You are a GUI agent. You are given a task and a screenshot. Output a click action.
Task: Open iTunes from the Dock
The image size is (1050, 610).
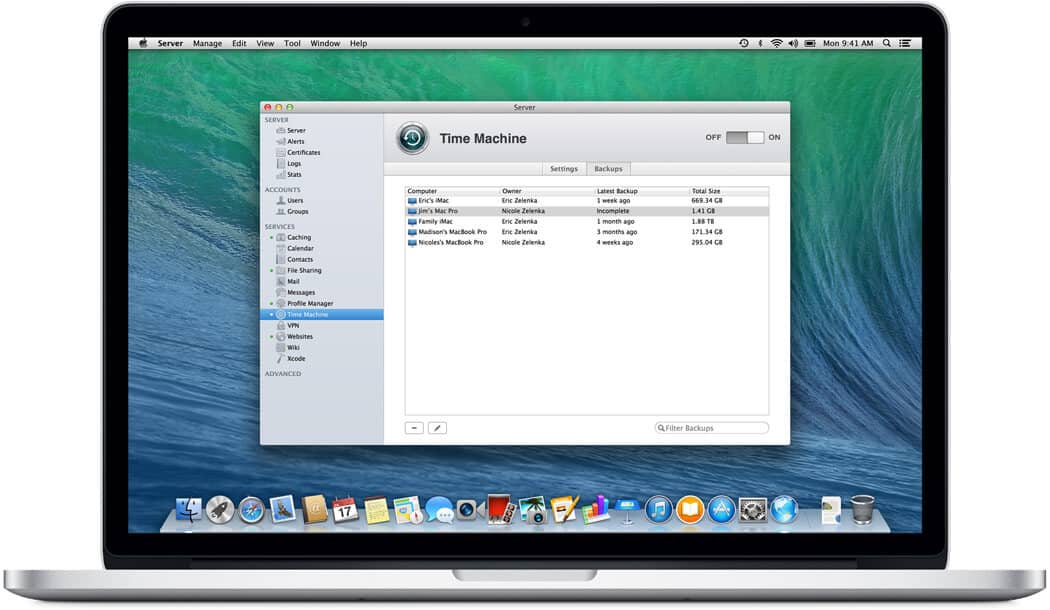[659, 510]
